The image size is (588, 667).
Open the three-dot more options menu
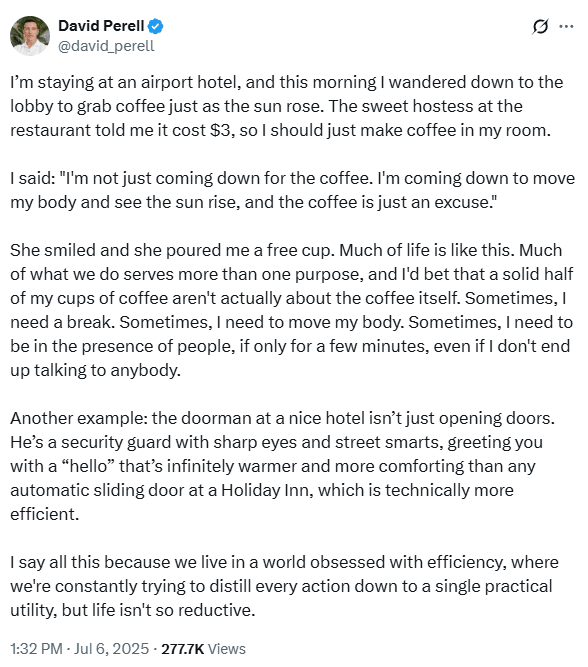(566, 26)
